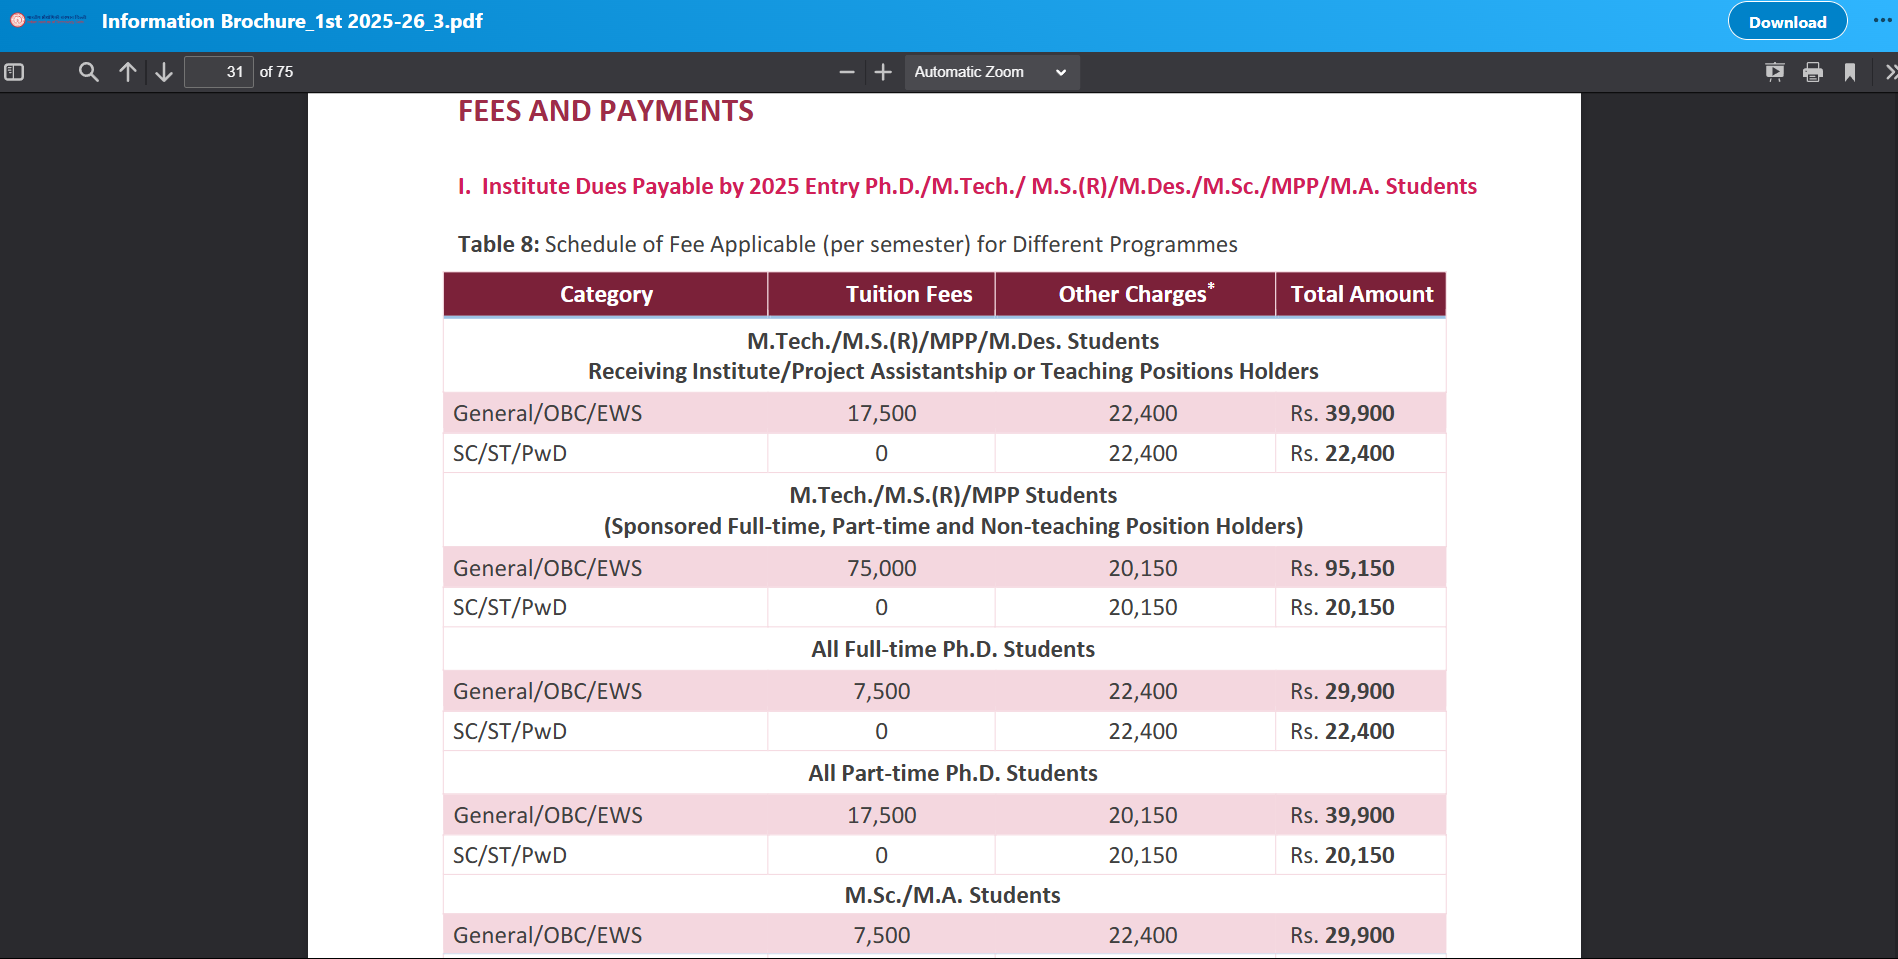Viewport: 1898px width, 959px height.
Task: Click the Category table column header
Action: point(606,294)
